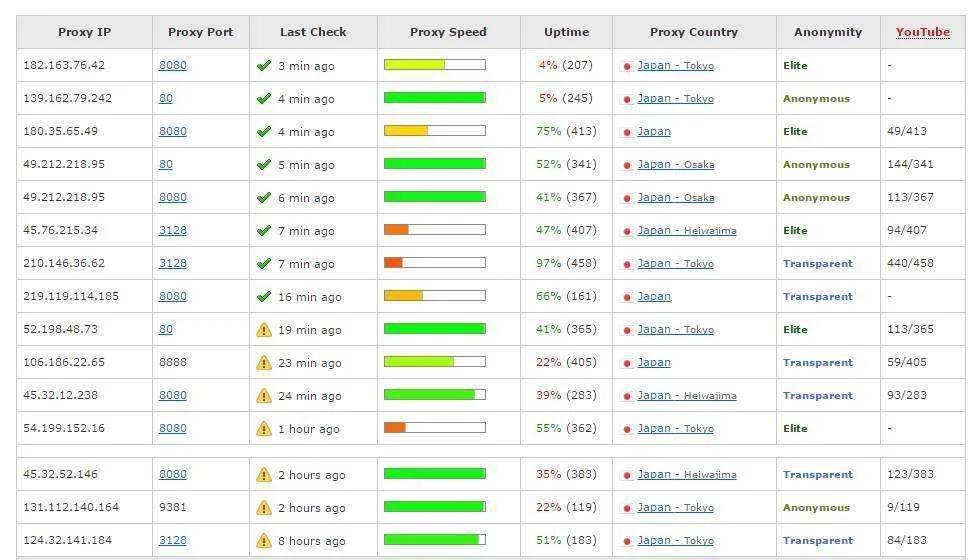
Task: Select the IP address 131.112.140.164
Action: coord(71,507)
